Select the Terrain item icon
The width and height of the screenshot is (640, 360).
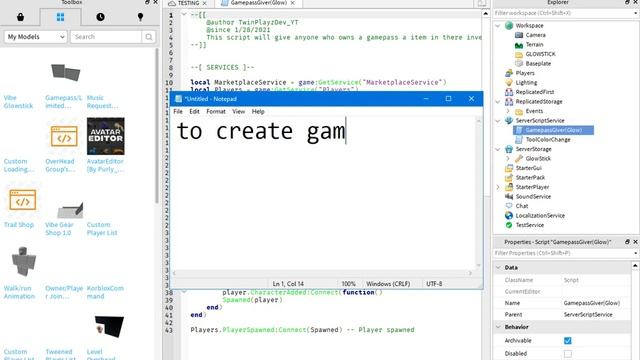(x=519, y=45)
